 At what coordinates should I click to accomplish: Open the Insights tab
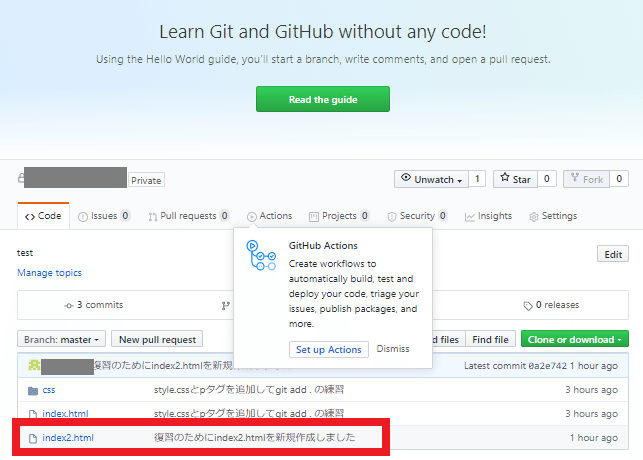[x=488, y=216]
